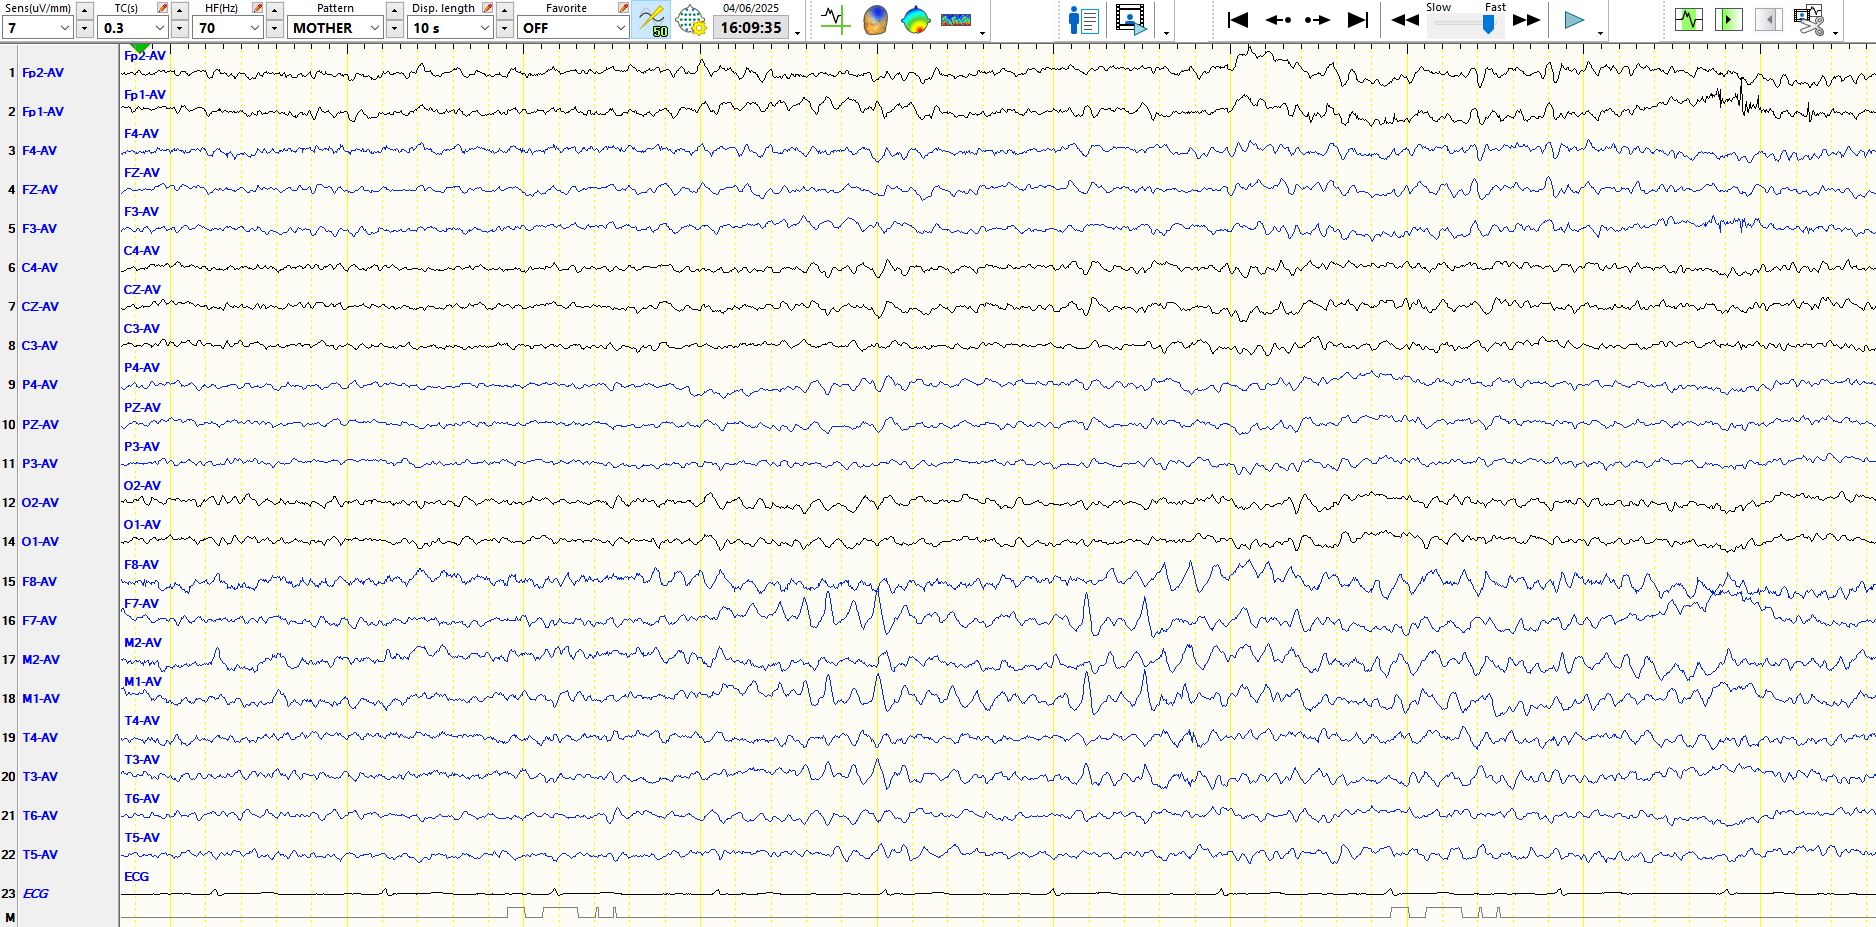Viewport: 1876px width, 927px height.
Task: Select the Fp2-AV channel label in list
Action: coord(43,73)
